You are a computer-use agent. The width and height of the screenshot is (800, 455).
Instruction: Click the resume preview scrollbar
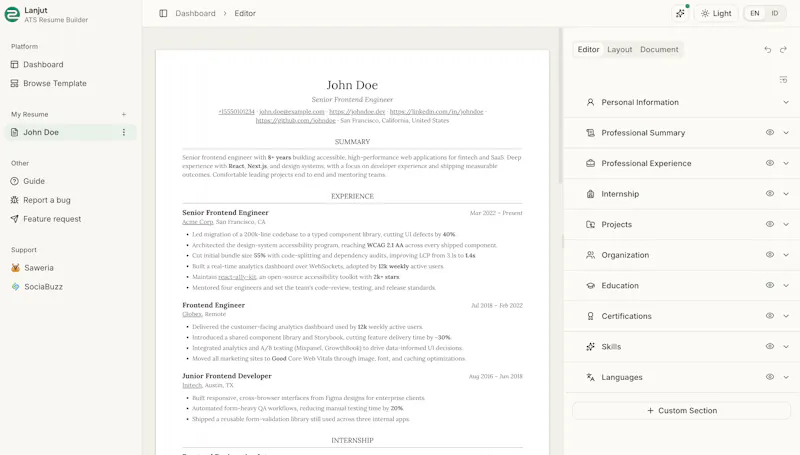click(x=560, y=107)
